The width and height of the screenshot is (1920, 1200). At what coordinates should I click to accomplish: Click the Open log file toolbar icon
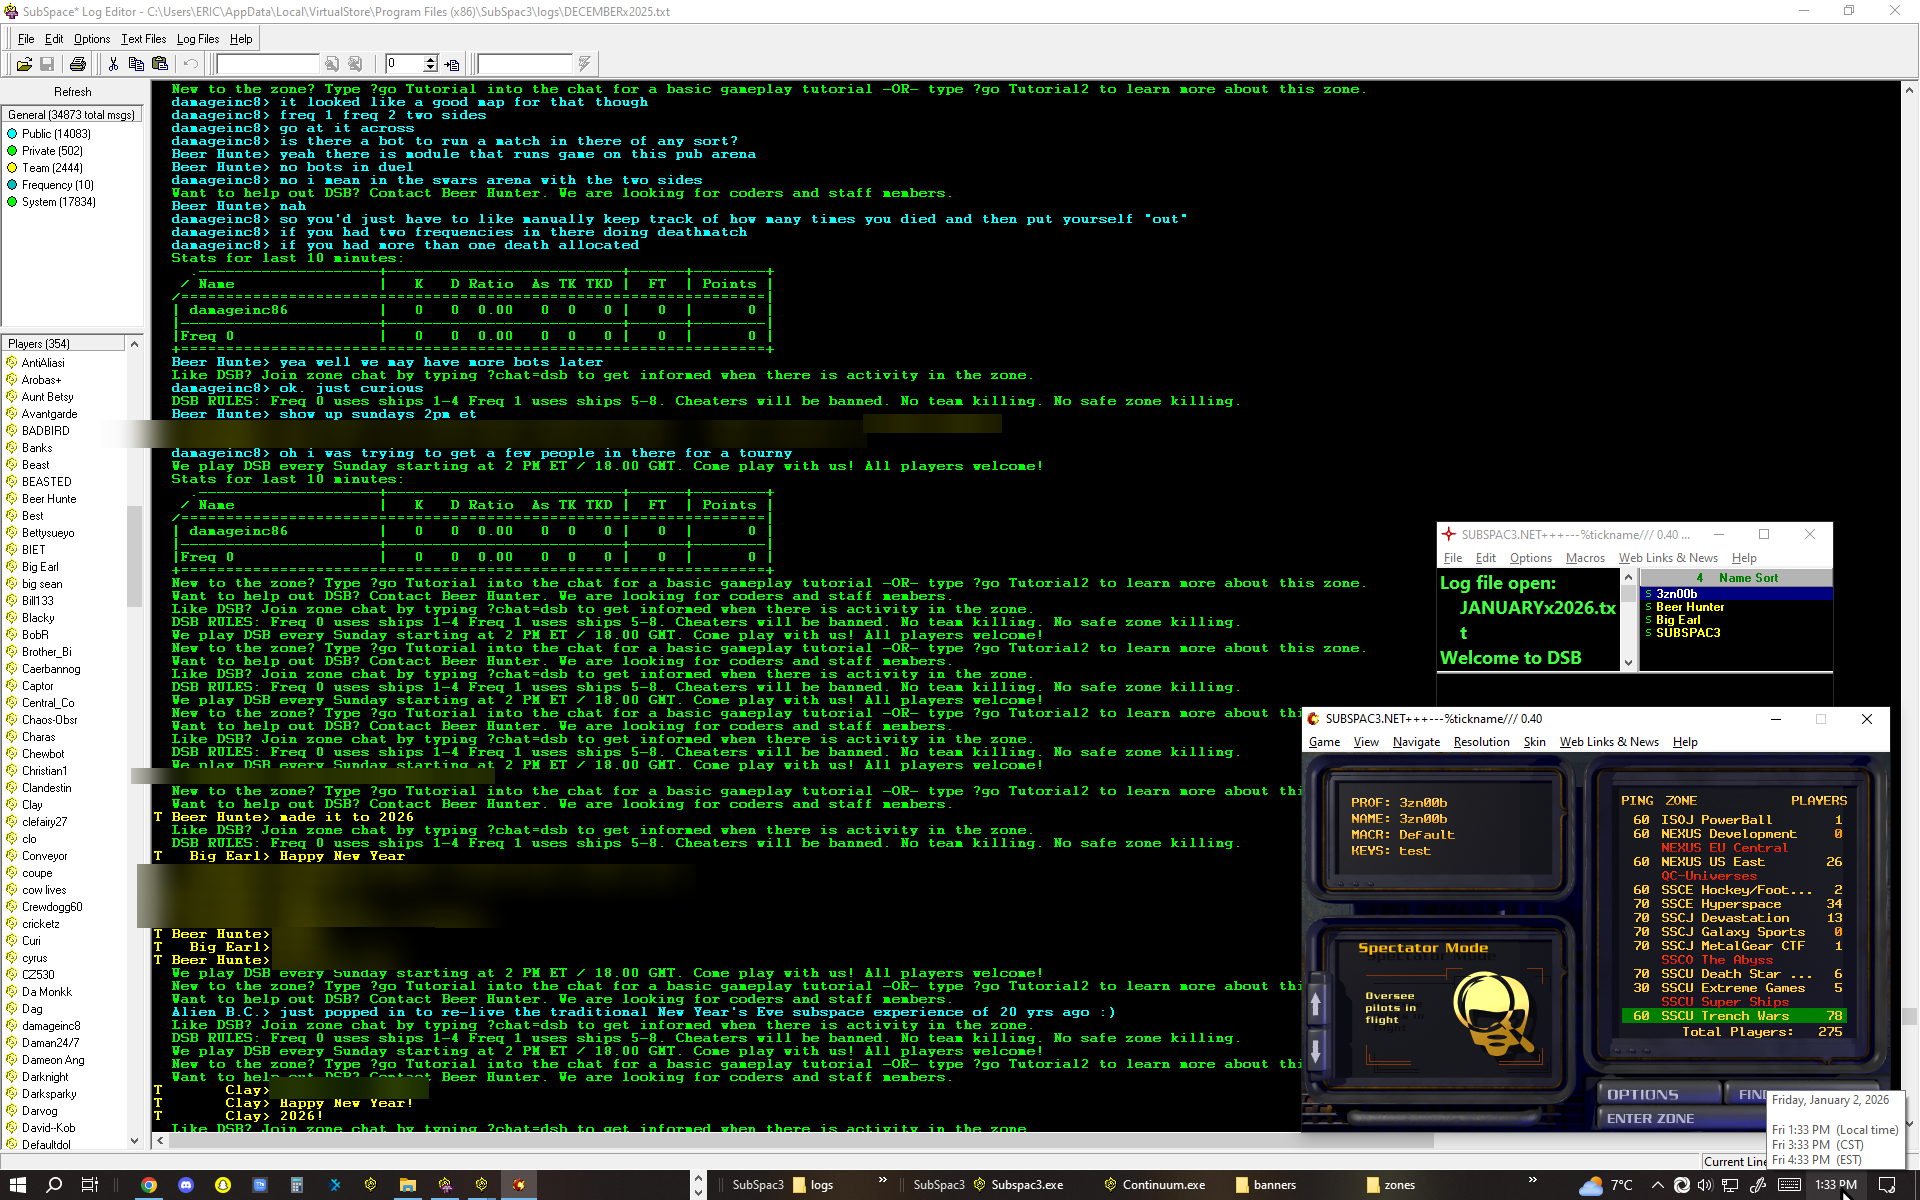(24, 64)
